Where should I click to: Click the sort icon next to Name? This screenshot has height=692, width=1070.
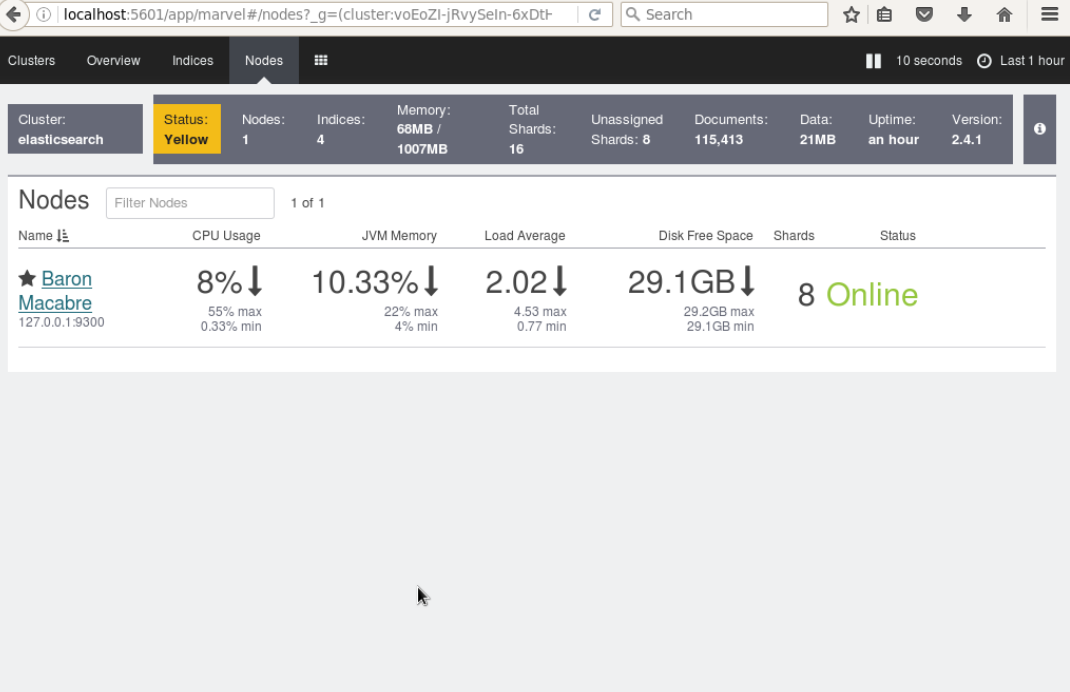coord(63,236)
